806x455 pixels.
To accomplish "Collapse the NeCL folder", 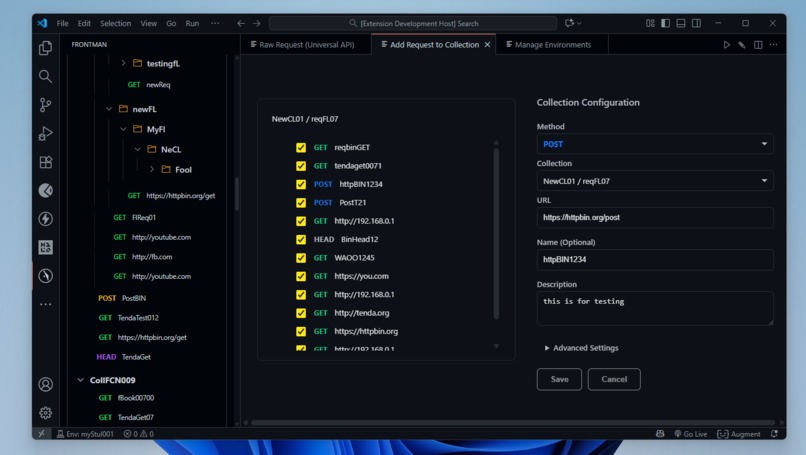I will (x=138, y=150).
